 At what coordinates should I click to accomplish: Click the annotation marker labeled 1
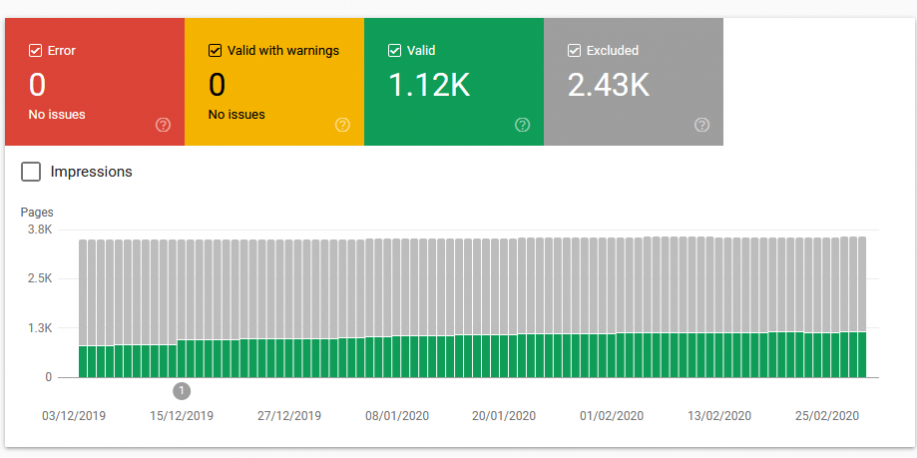pyautogui.click(x=181, y=390)
